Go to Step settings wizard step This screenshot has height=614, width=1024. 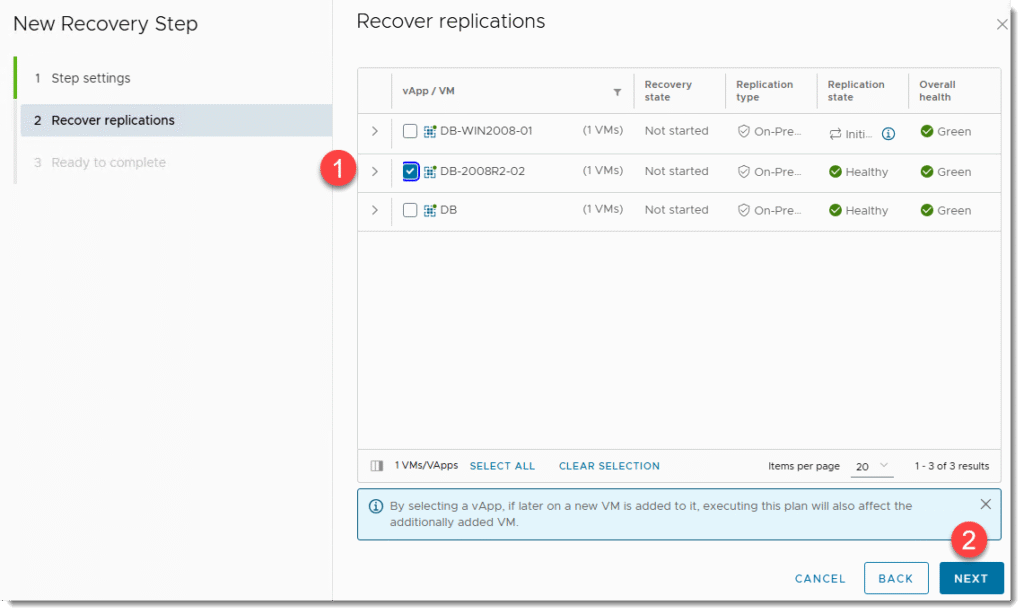pos(90,78)
